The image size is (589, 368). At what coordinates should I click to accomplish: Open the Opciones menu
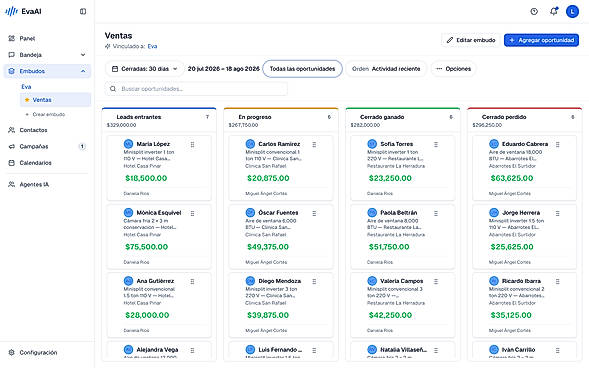pyautogui.click(x=453, y=69)
